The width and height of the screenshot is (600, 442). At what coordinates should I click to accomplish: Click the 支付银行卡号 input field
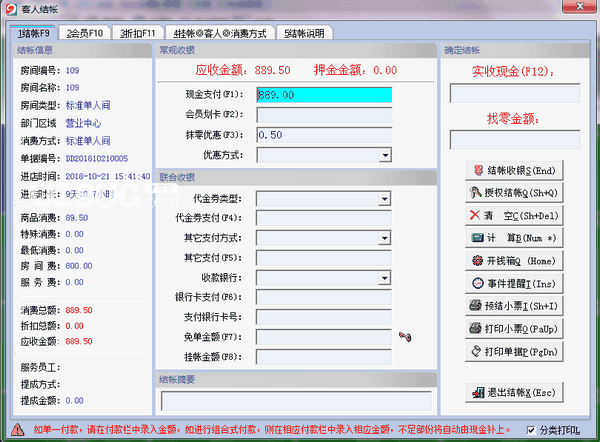point(324,317)
